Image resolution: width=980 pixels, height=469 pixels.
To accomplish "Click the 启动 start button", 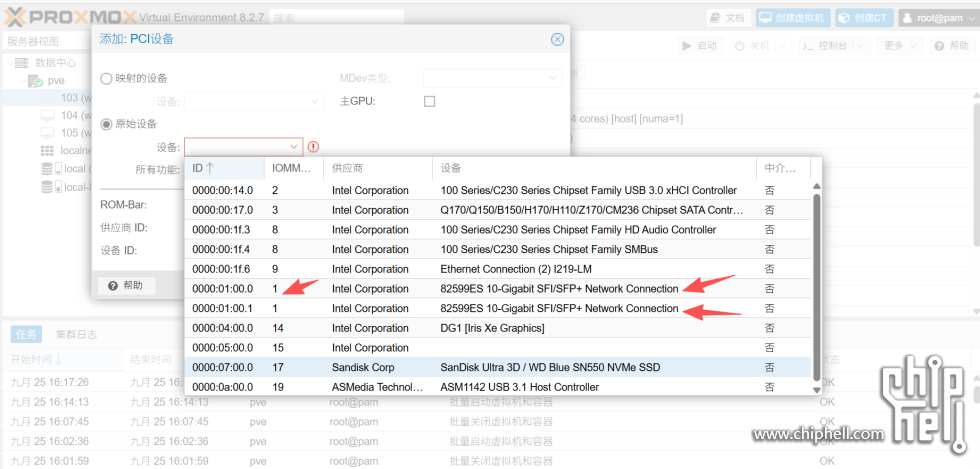I will [700, 46].
